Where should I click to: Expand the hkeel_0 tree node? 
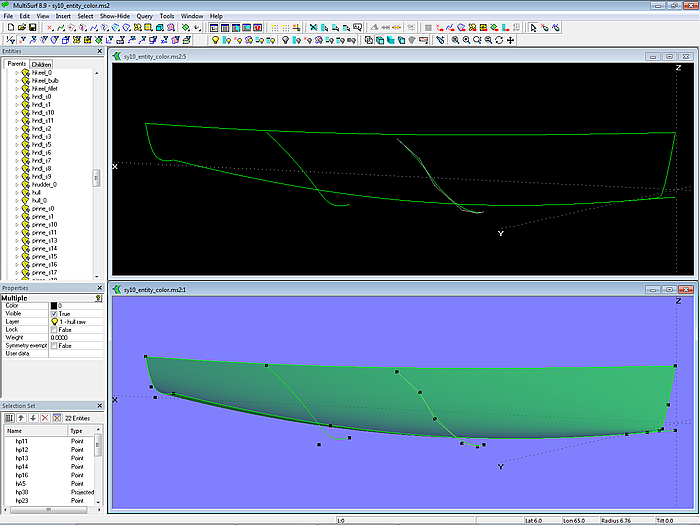click(16, 73)
